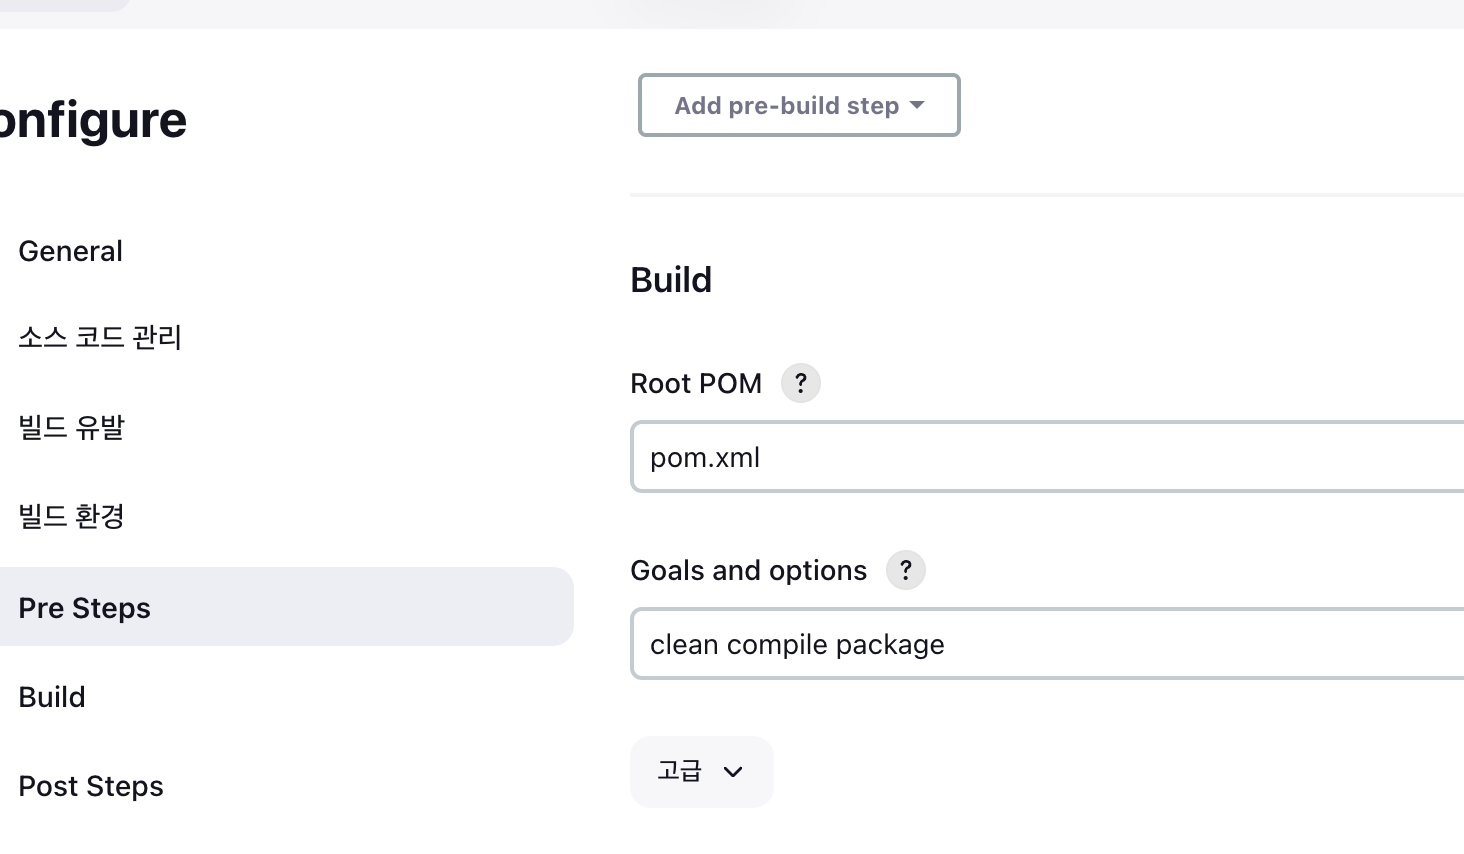
Task: Click the help icon beside Root POM
Action: [x=800, y=383]
